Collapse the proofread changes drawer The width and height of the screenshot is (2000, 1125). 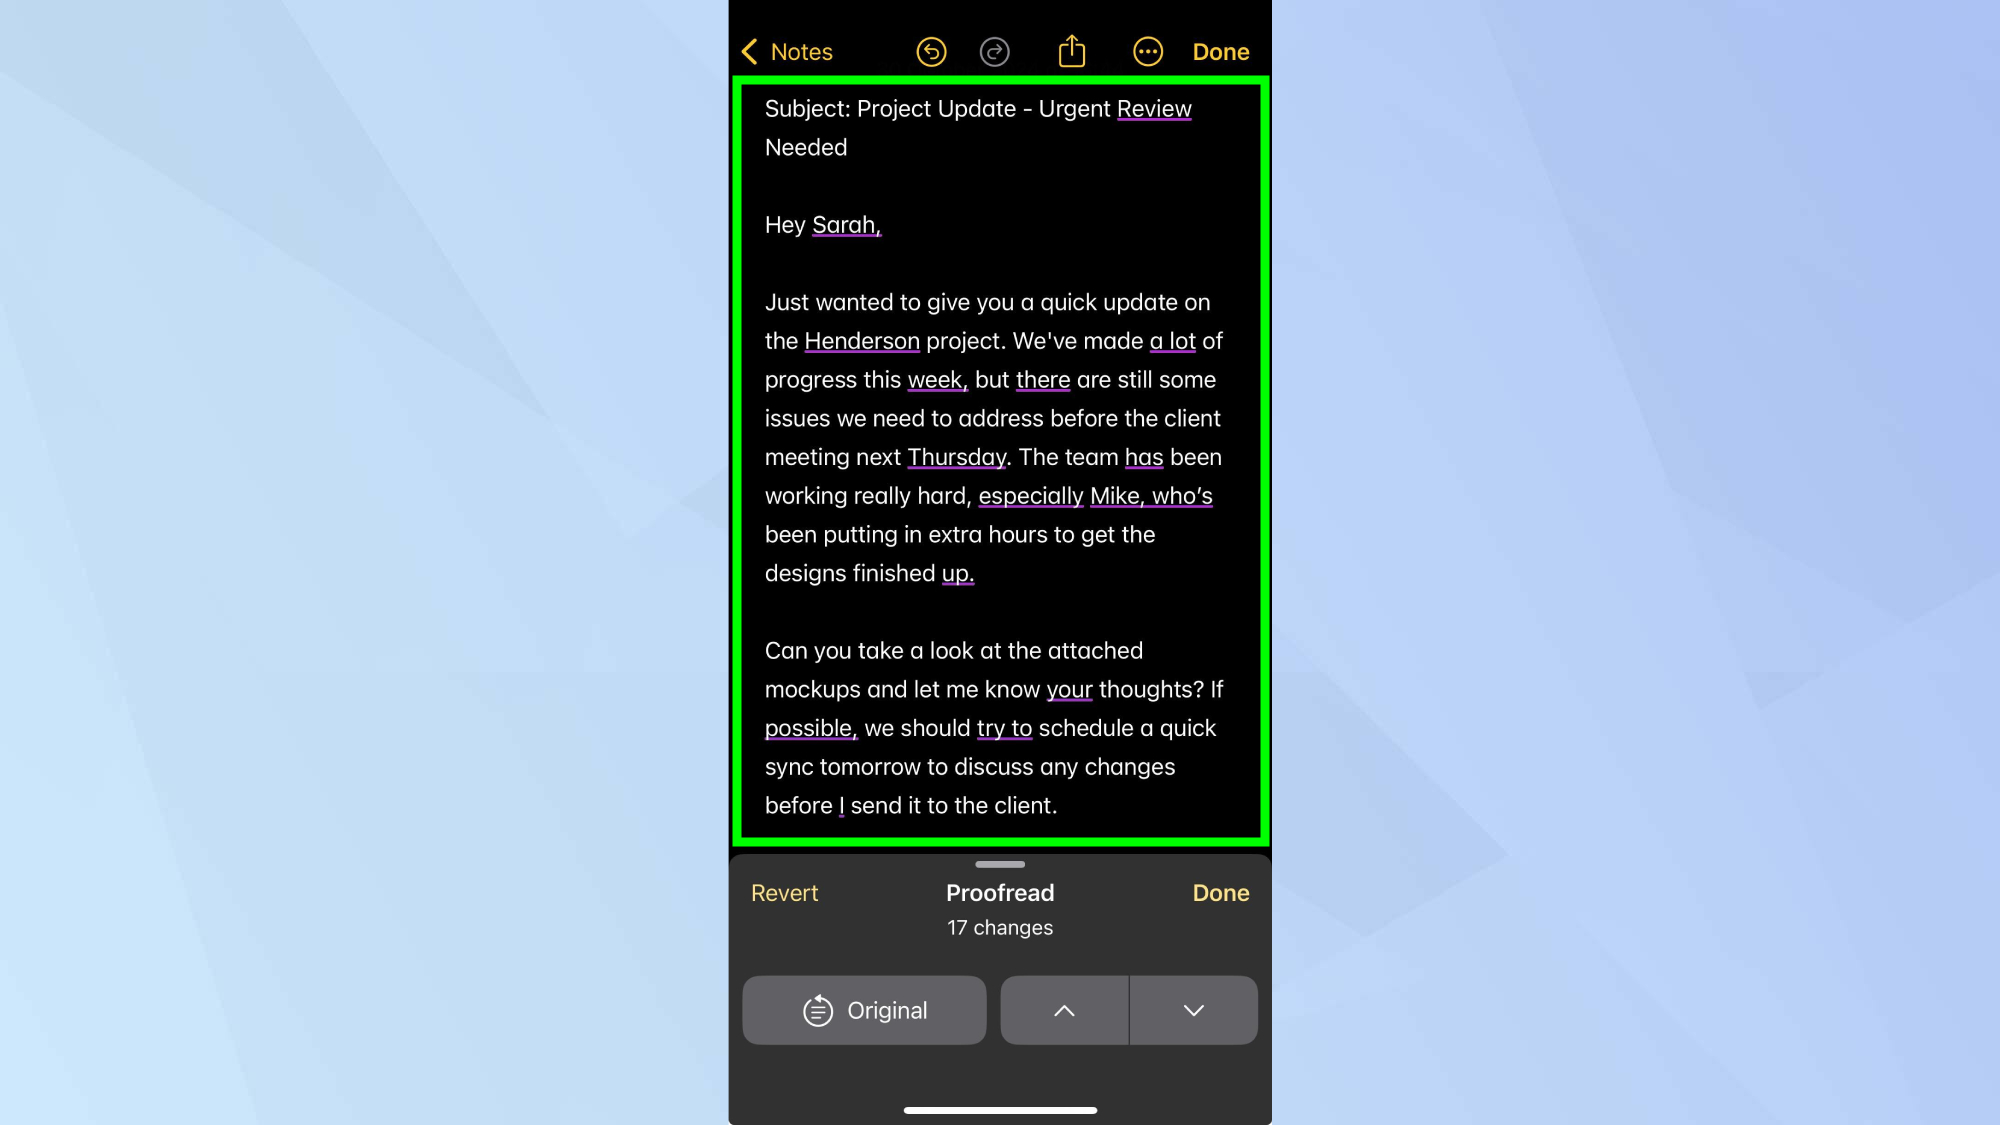[x=999, y=864]
